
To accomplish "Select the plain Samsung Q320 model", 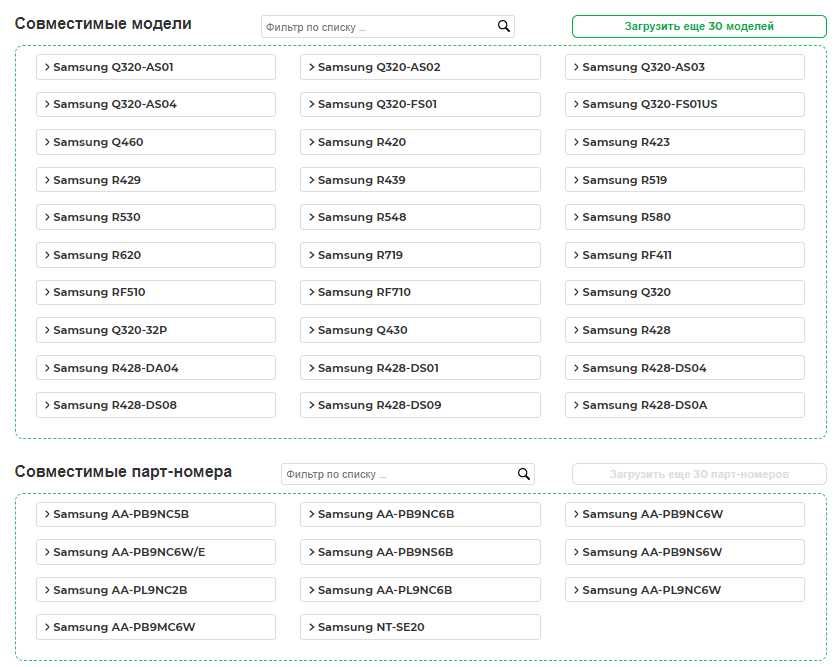I will click(x=685, y=292).
